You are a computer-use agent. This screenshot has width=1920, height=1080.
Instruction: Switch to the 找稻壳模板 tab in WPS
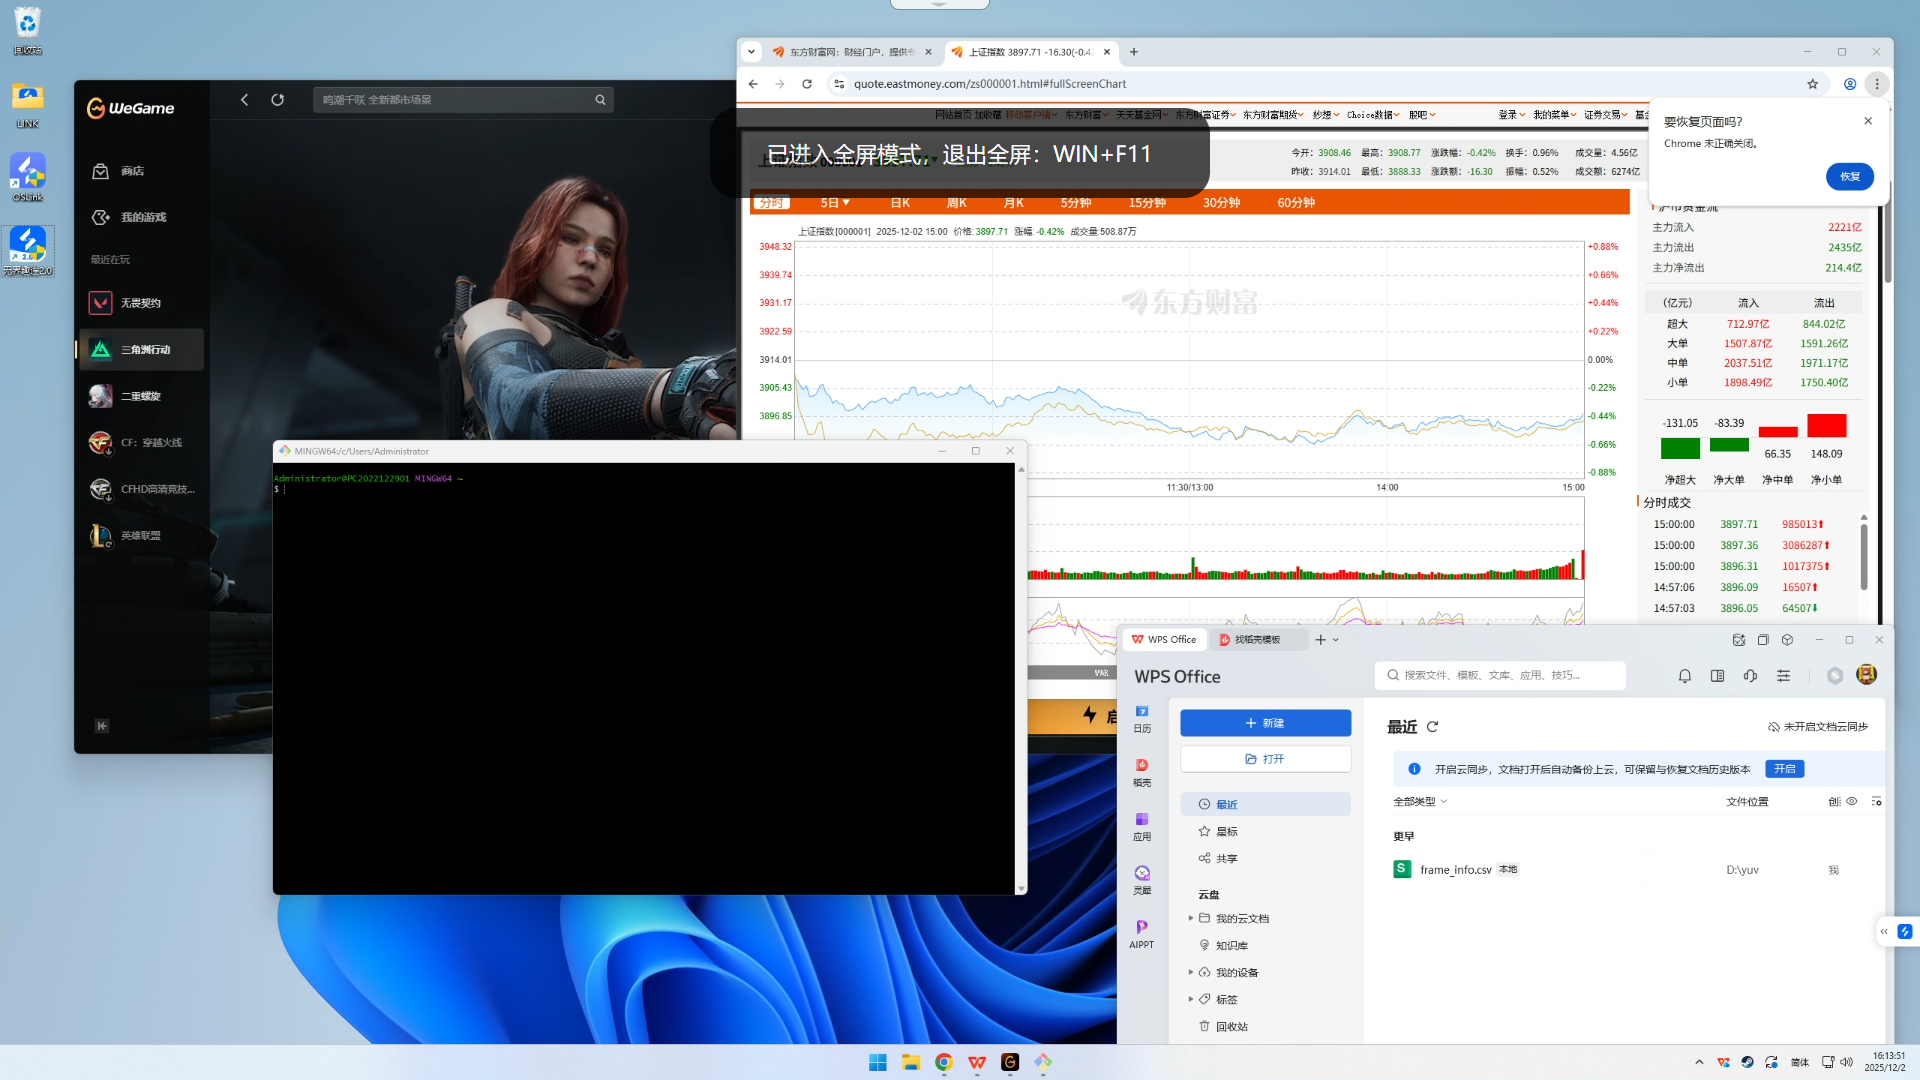click(x=1259, y=639)
